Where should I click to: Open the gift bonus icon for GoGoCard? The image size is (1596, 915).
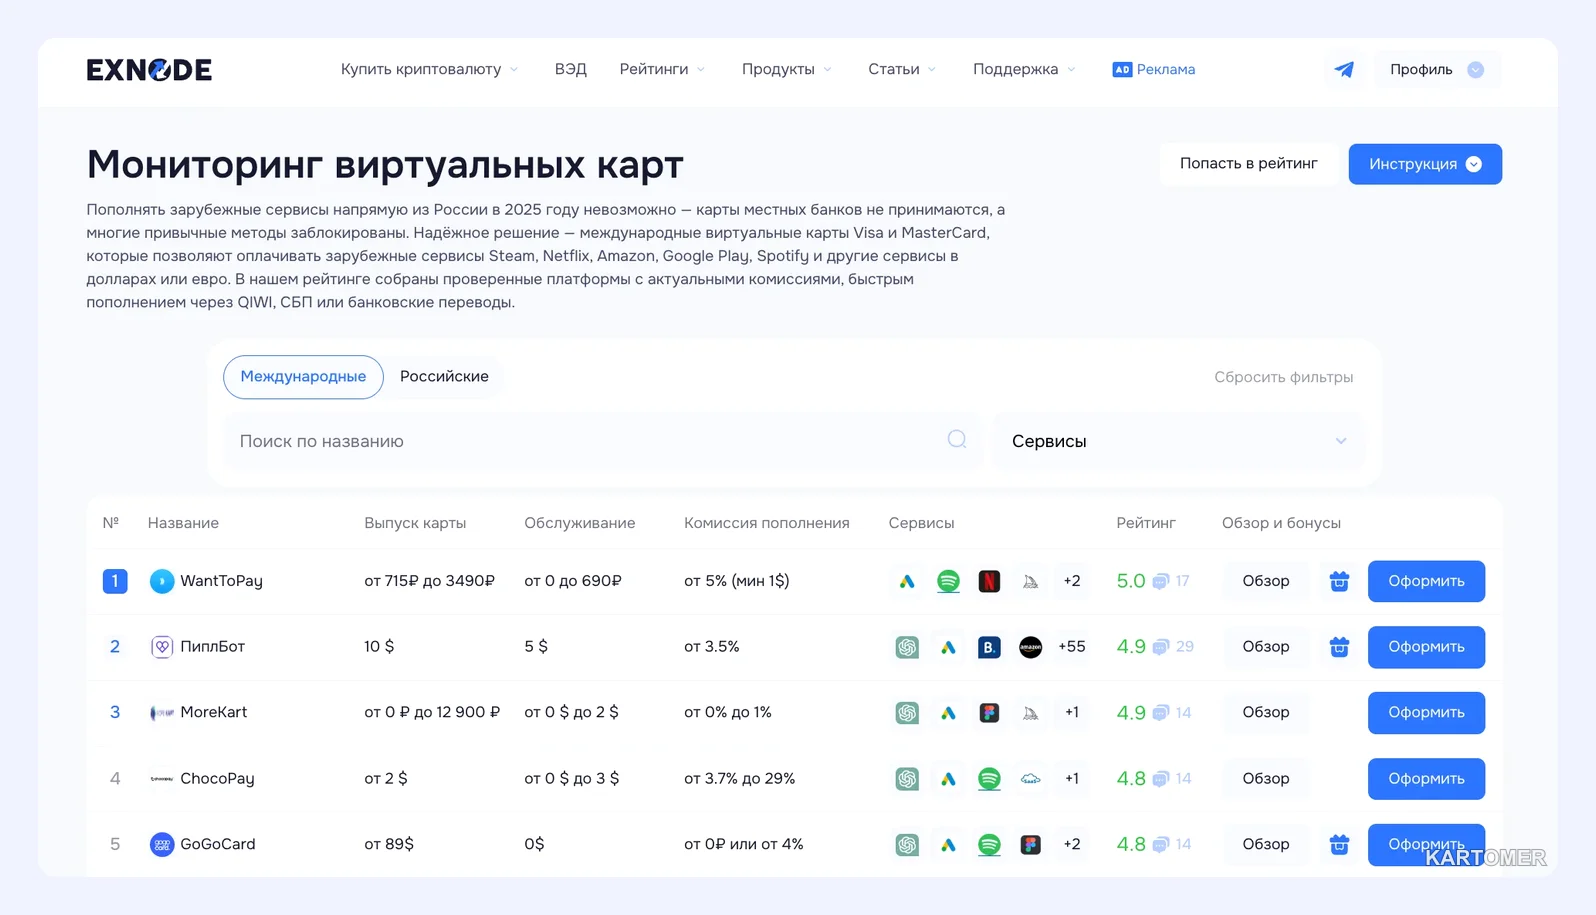(1339, 845)
